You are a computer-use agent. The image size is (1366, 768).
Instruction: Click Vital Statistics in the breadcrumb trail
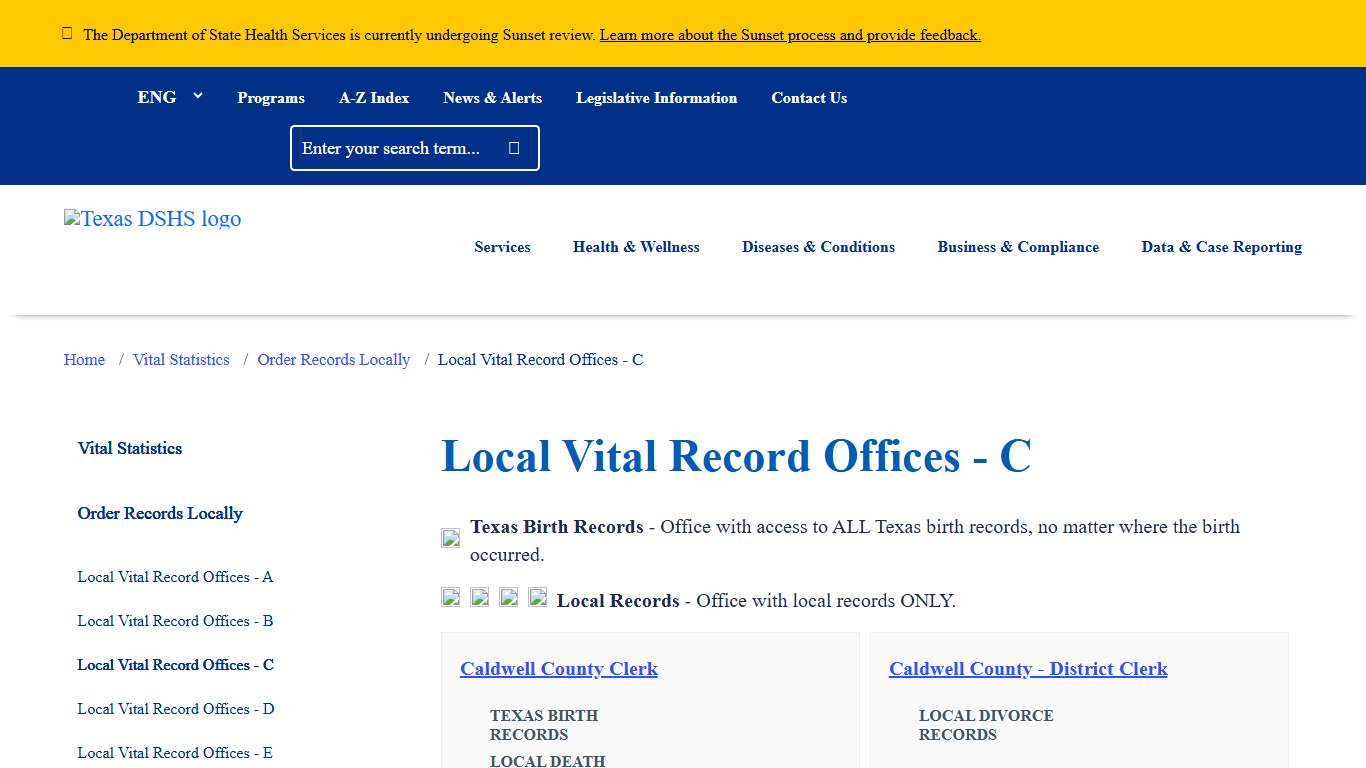(x=181, y=359)
